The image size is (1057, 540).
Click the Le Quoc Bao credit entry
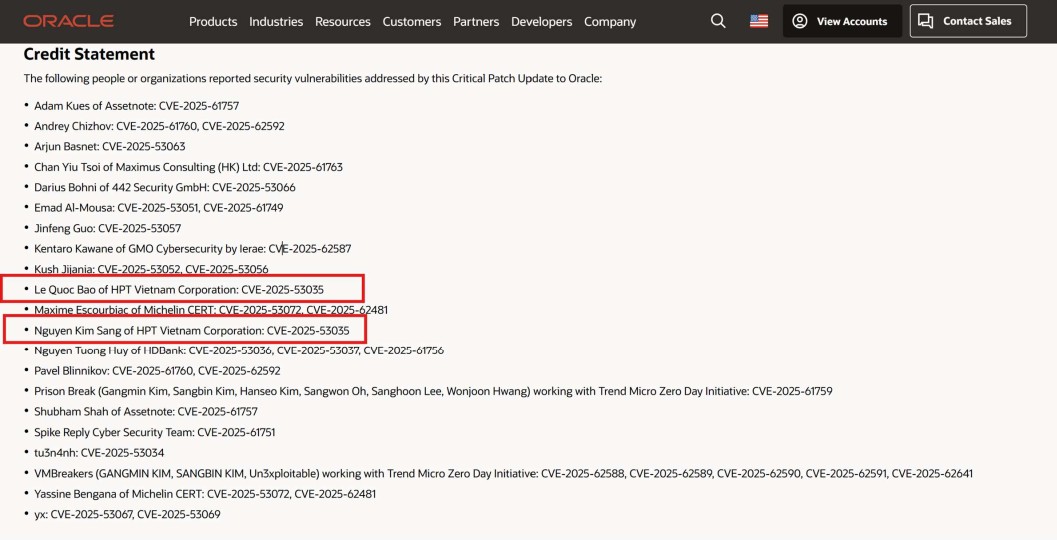pyautogui.click(x=179, y=289)
